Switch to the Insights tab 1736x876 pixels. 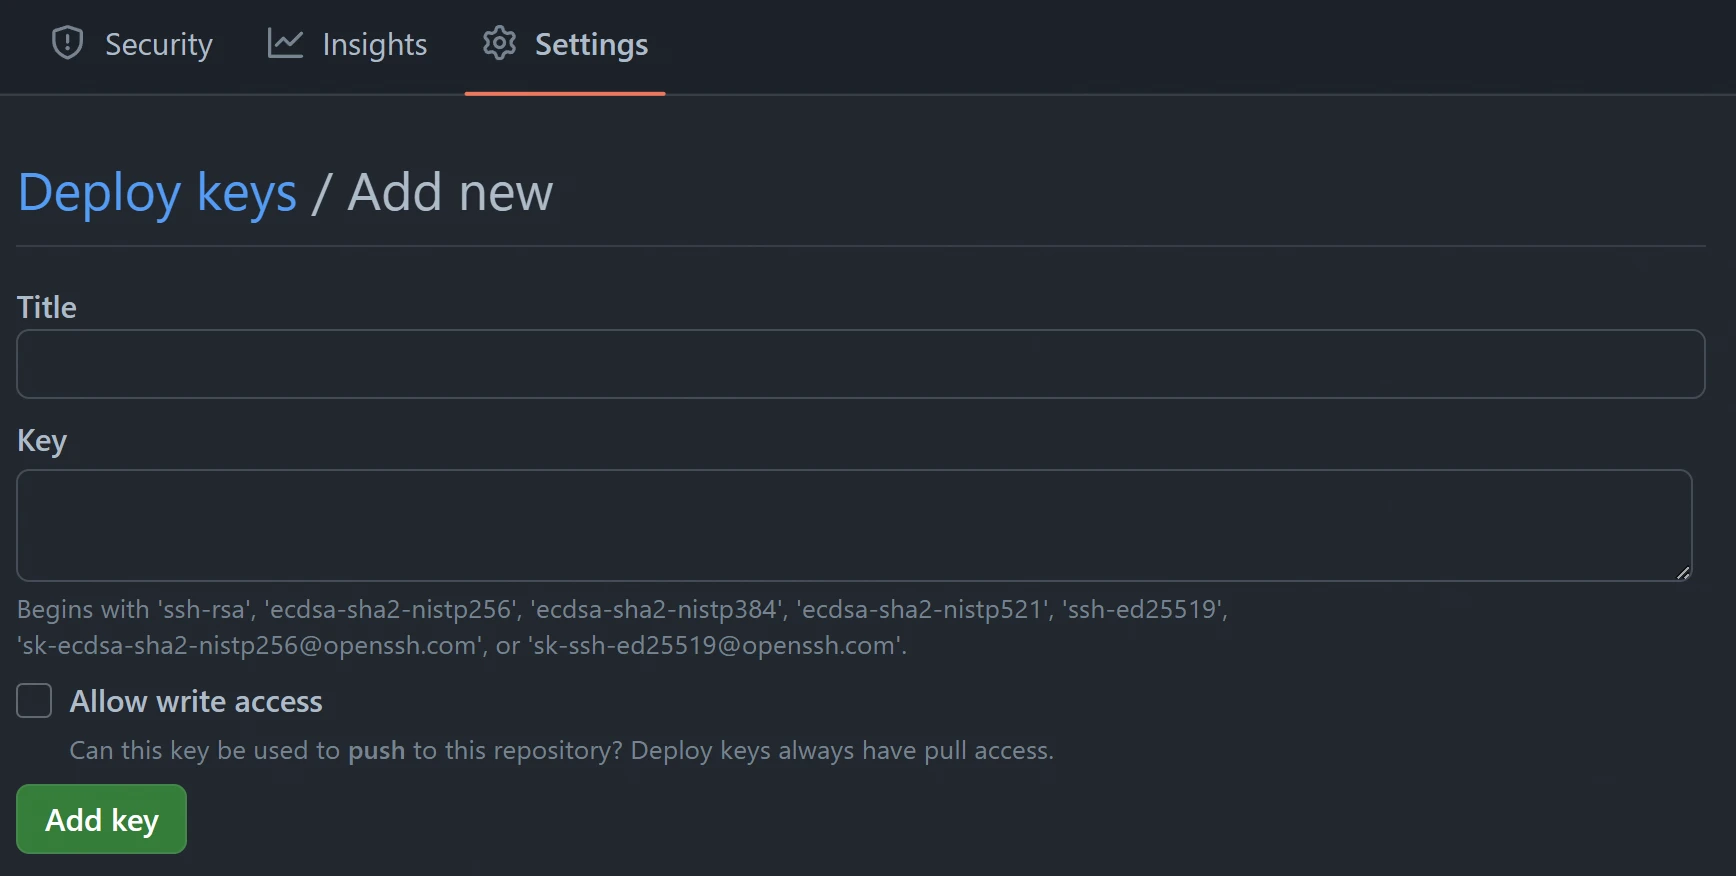(374, 45)
